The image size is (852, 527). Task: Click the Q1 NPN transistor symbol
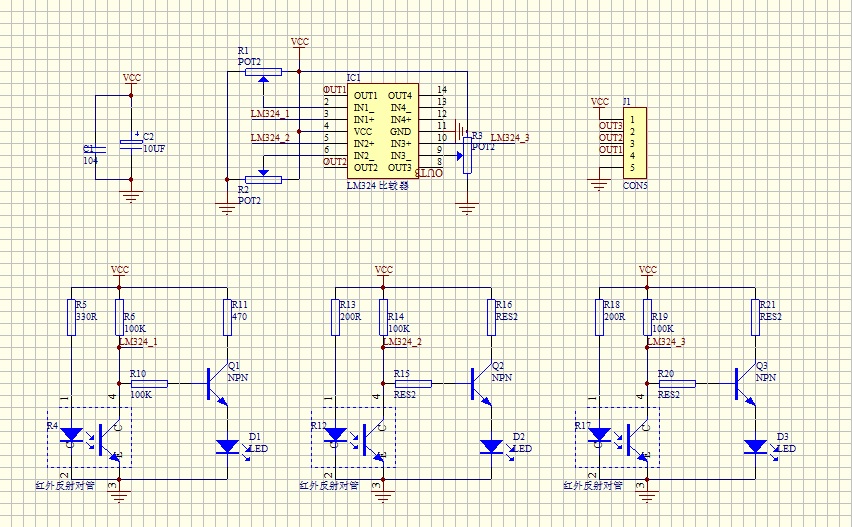[x=214, y=383]
